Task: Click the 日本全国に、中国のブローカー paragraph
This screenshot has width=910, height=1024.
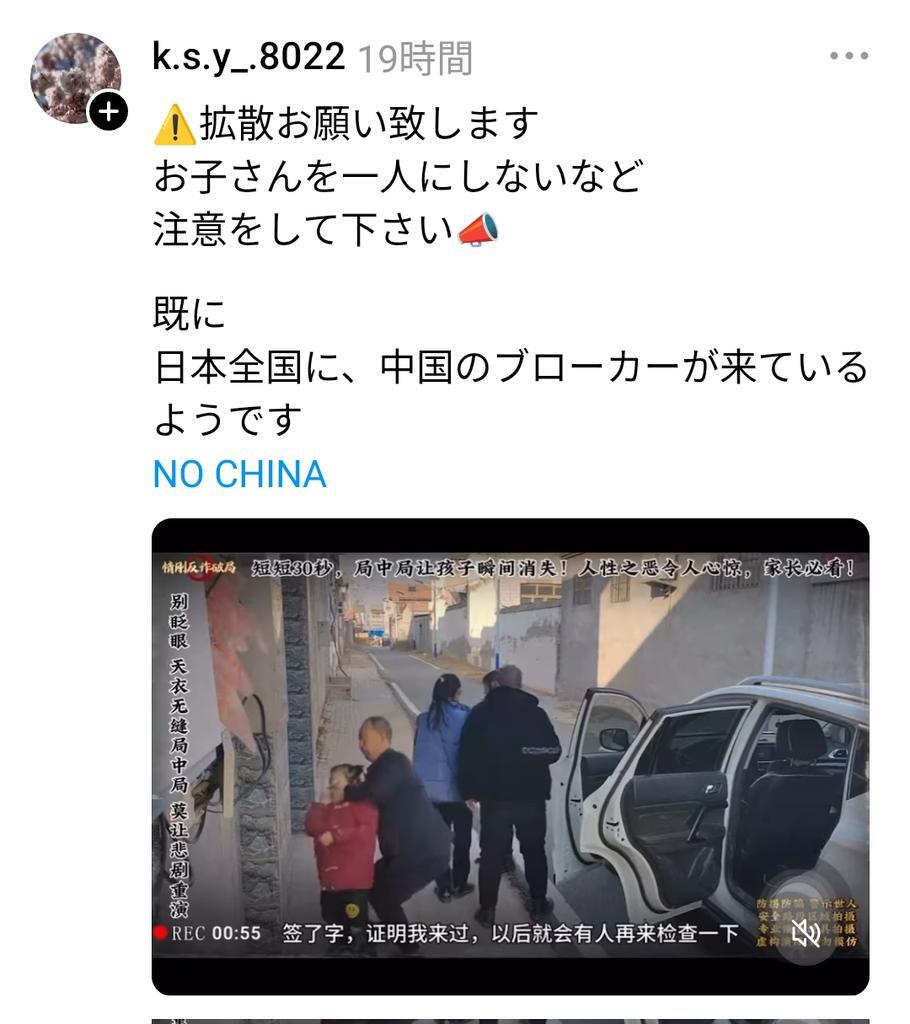Action: click(x=511, y=392)
